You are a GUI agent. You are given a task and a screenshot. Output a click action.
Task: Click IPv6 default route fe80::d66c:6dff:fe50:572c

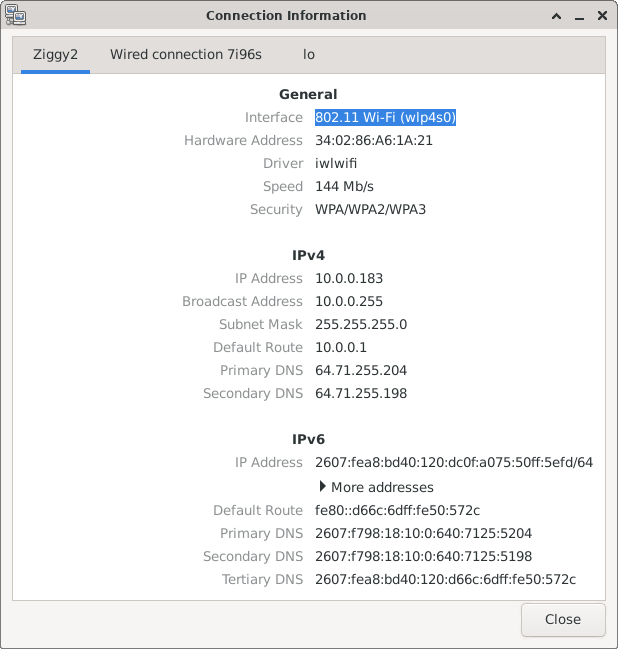397,510
